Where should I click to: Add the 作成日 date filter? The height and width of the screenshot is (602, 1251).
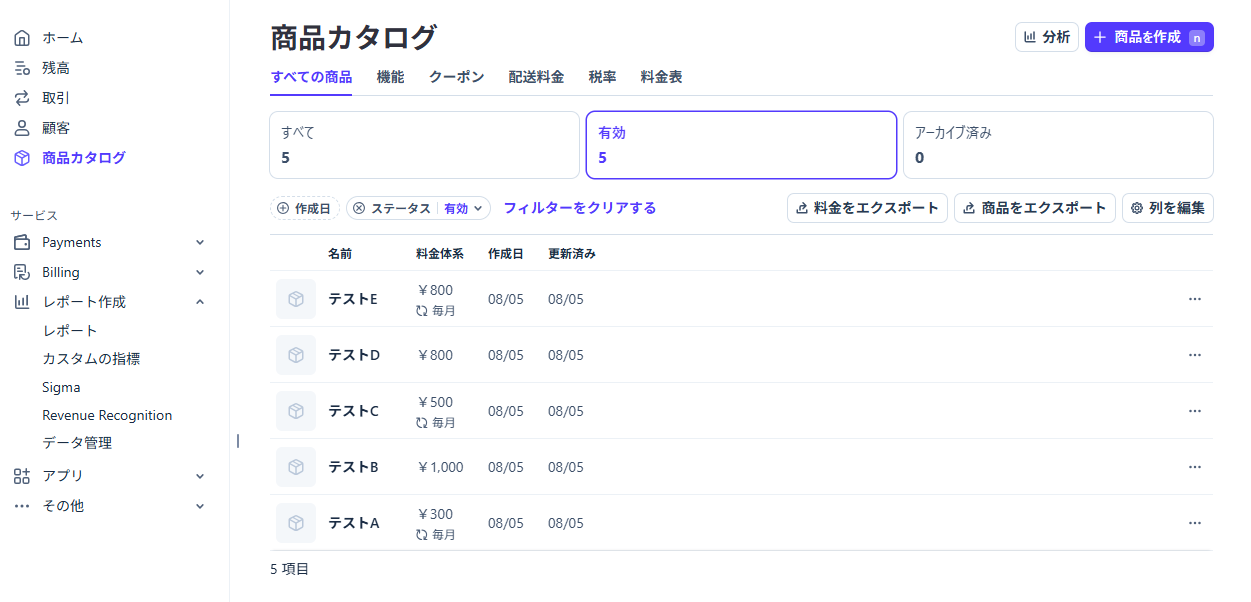pos(305,208)
